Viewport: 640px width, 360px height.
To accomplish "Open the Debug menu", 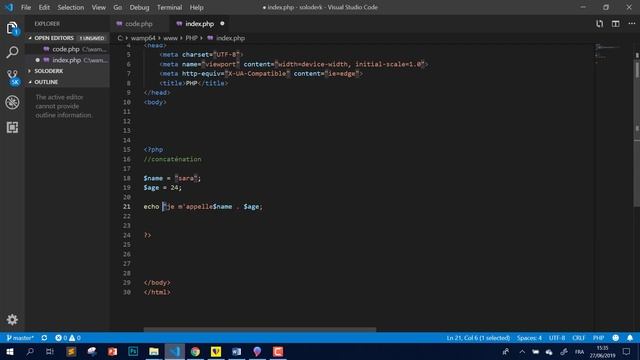I will (x=139, y=7).
